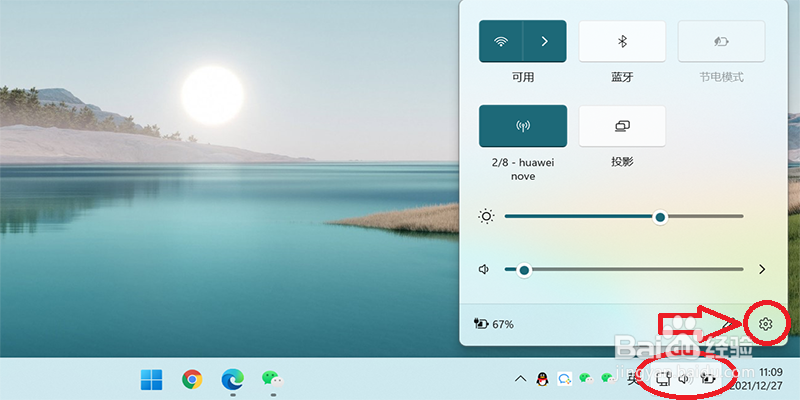800x400 pixels.
Task: Show hidden tray icons with the up chevron
Action: (x=520, y=379)
